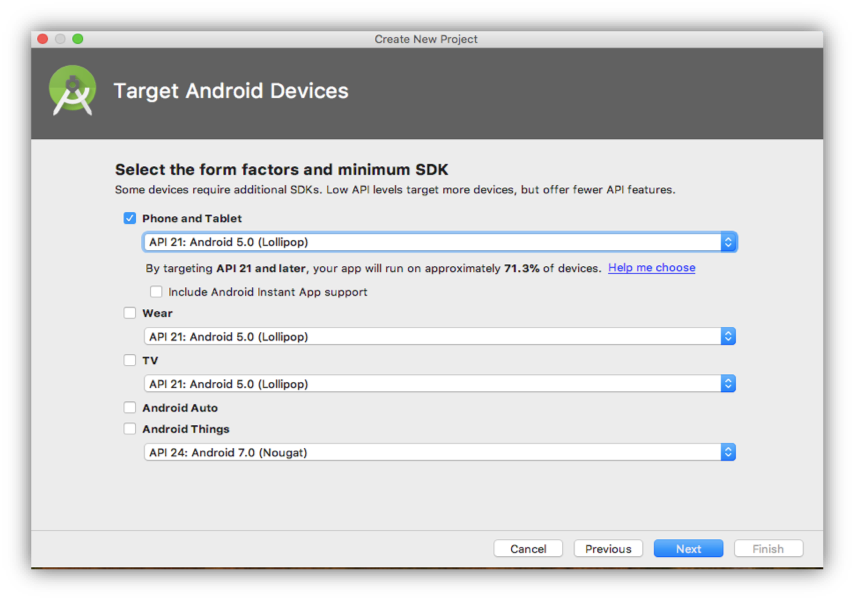Uncheck the Phone and Tablet form factor

coord(130,218)
